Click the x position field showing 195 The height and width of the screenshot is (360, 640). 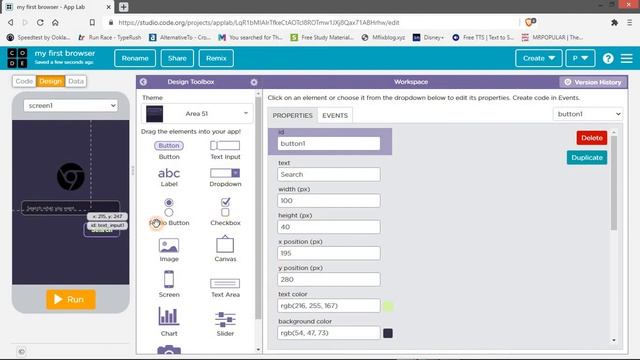329,253
